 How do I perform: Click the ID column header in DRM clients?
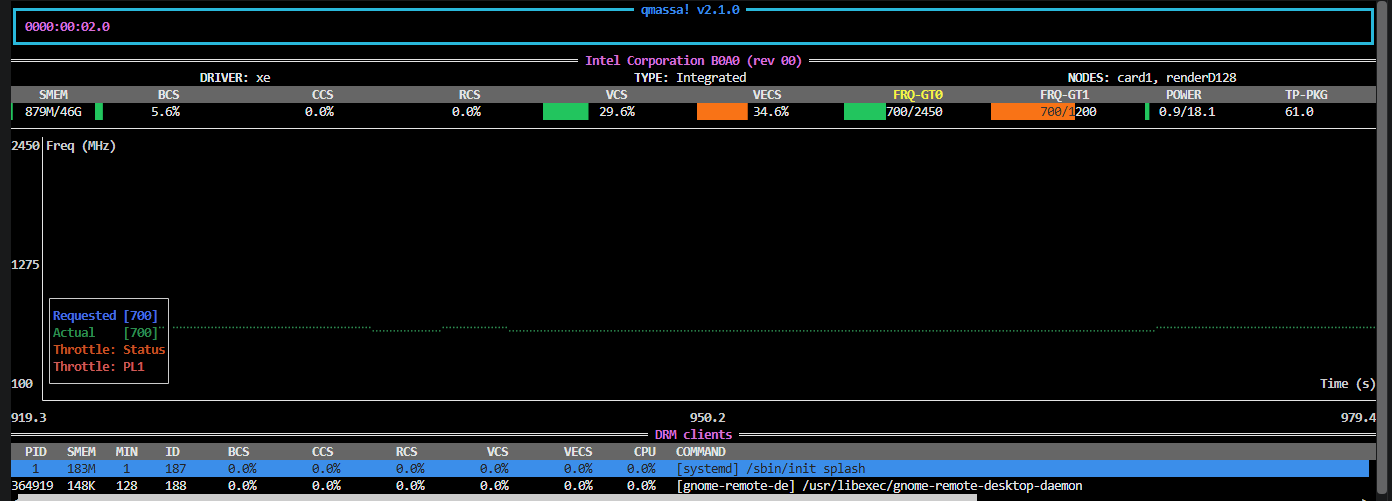[172, 452]
